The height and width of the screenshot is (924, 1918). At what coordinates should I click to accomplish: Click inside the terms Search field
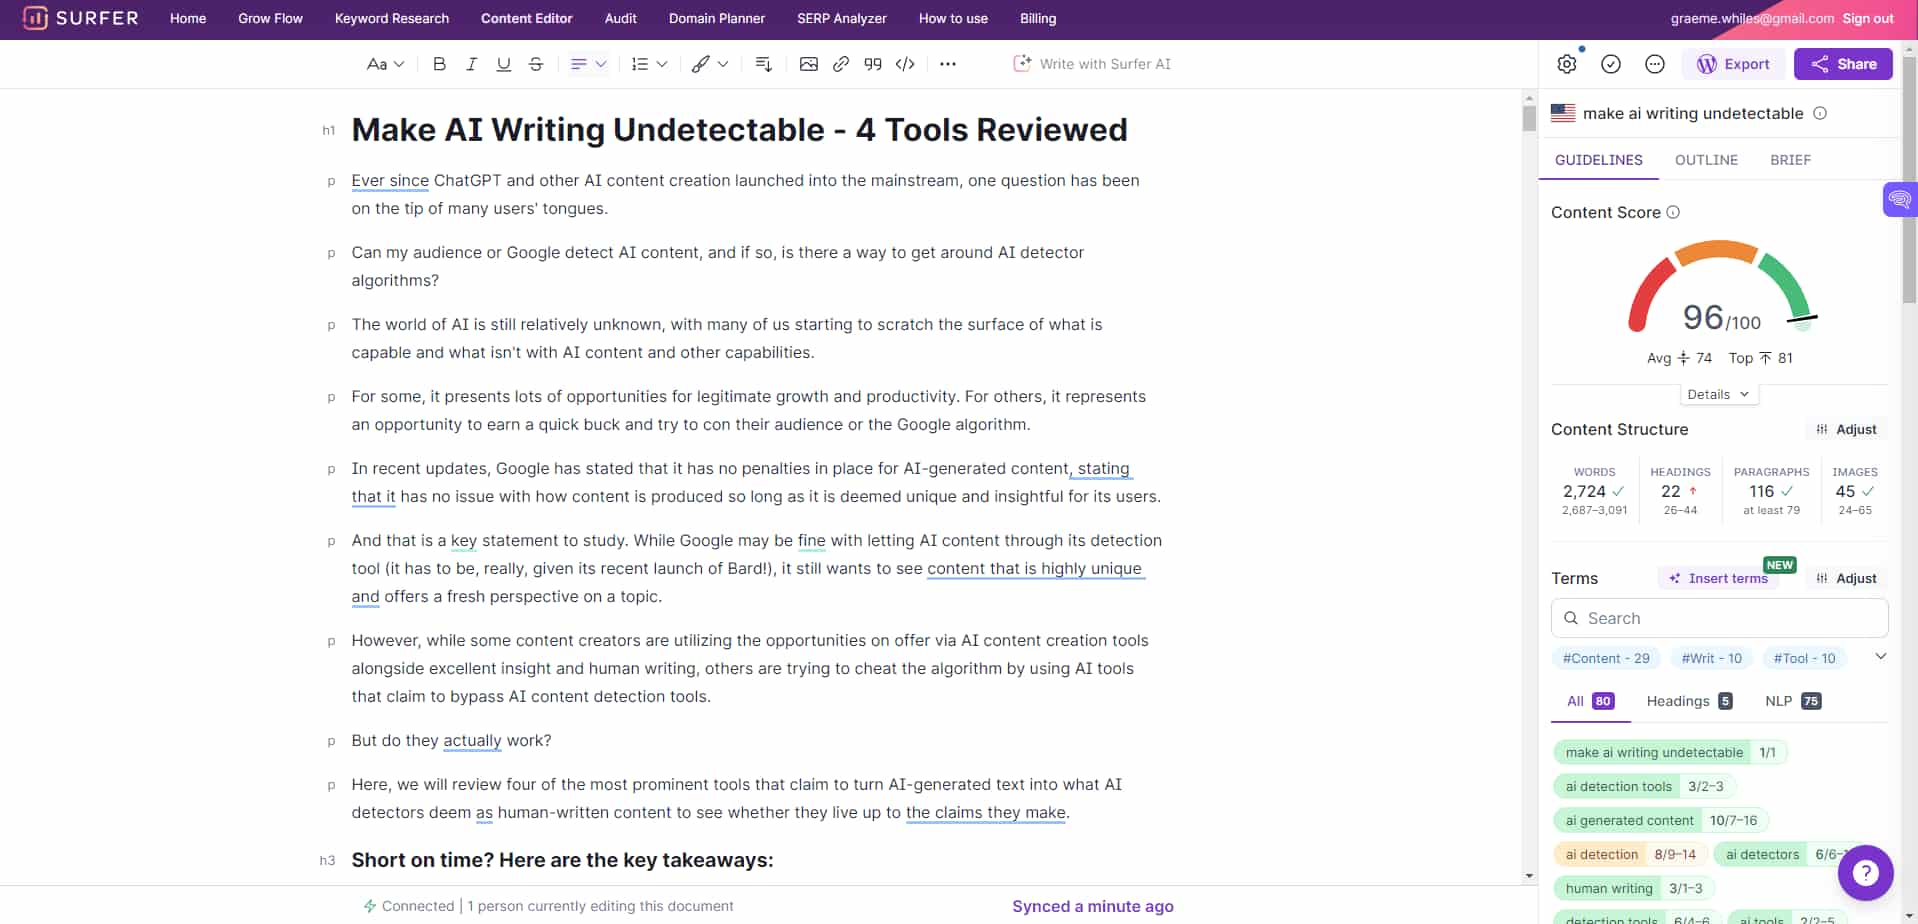point(1718,617)
